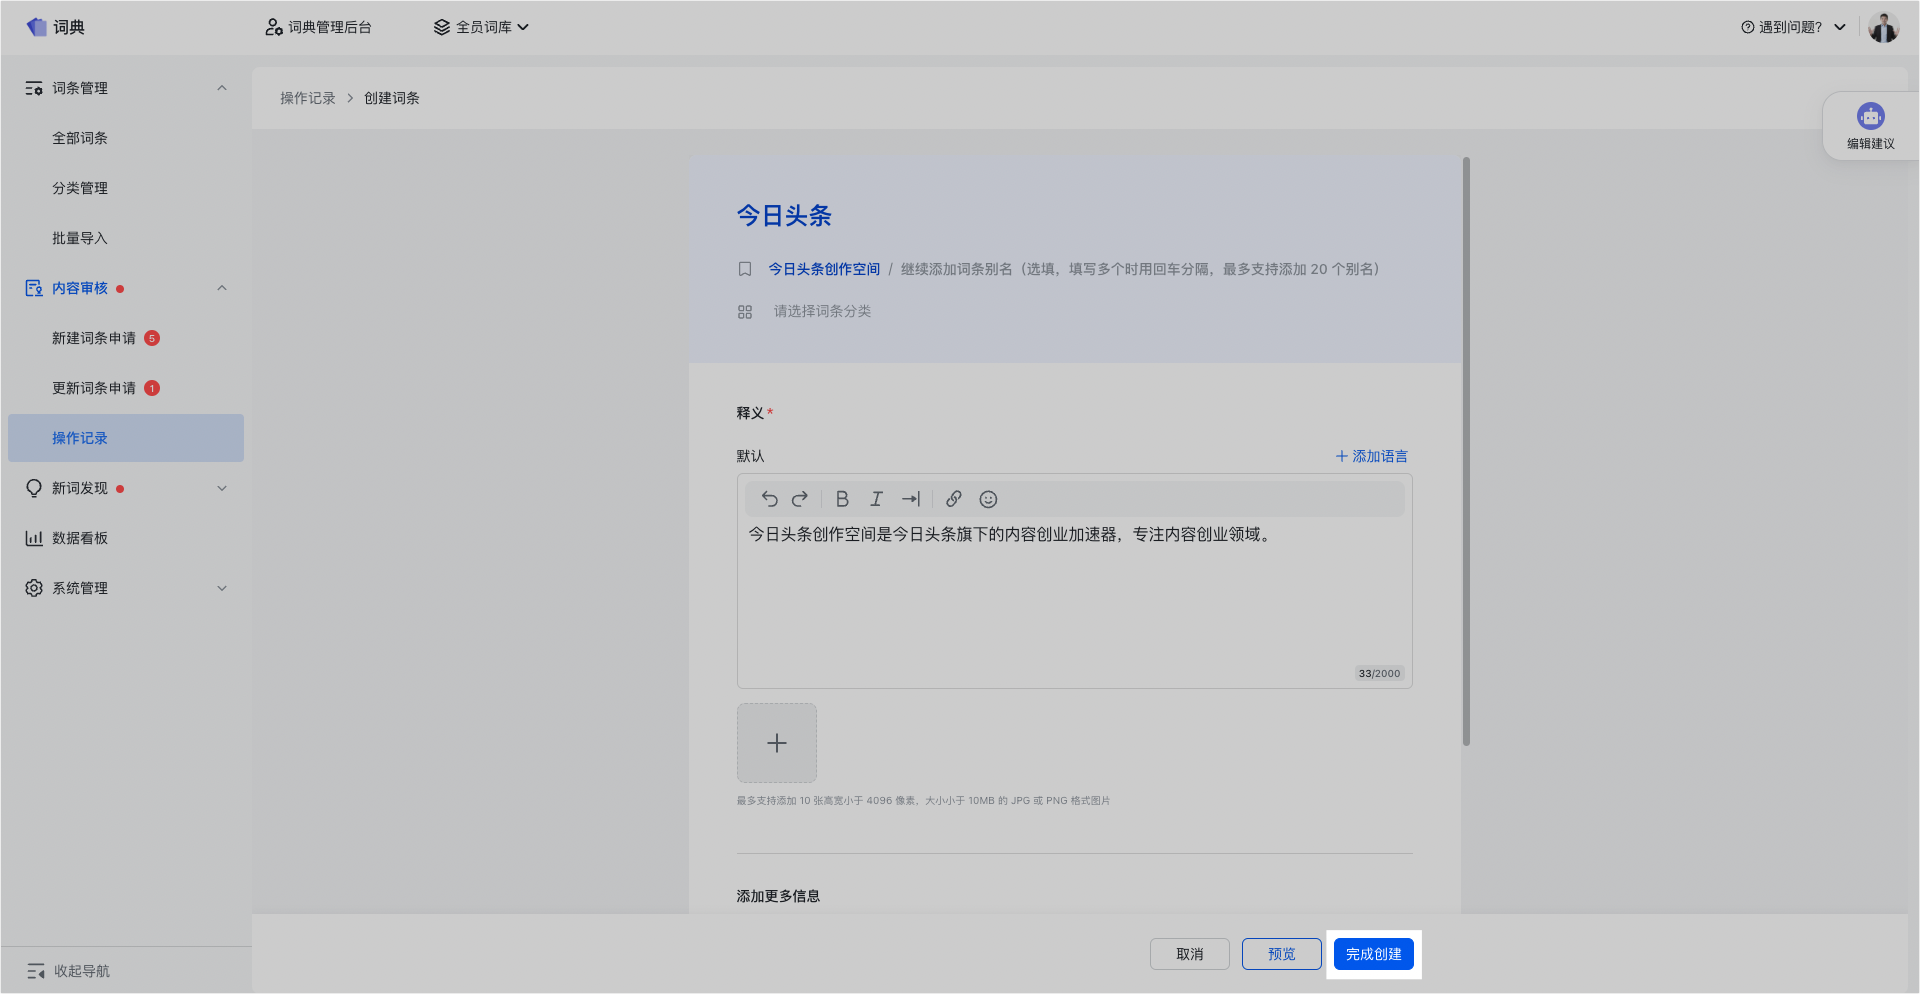Click the undo icon in editor
This screenshot has height=994, width=1920.
[769, 499]
